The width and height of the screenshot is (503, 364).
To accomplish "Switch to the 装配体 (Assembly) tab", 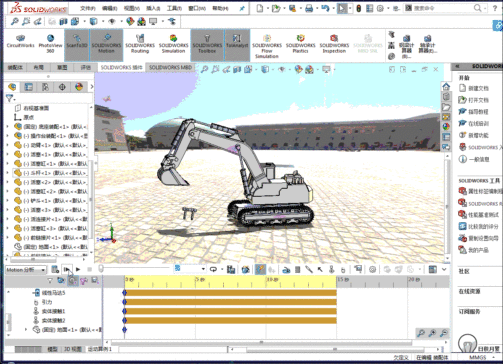I will (15, 67).
